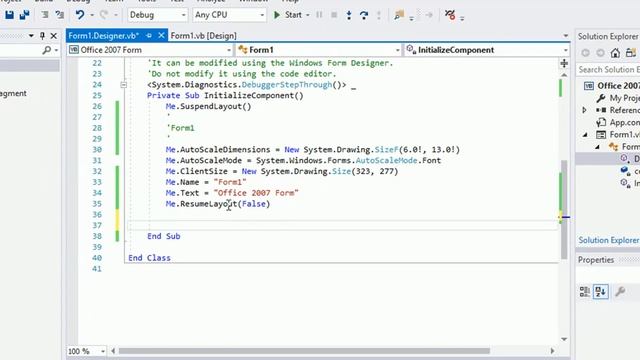Click the Pause debugging icon
The image size is (640, 360).
tap(319, 15)
